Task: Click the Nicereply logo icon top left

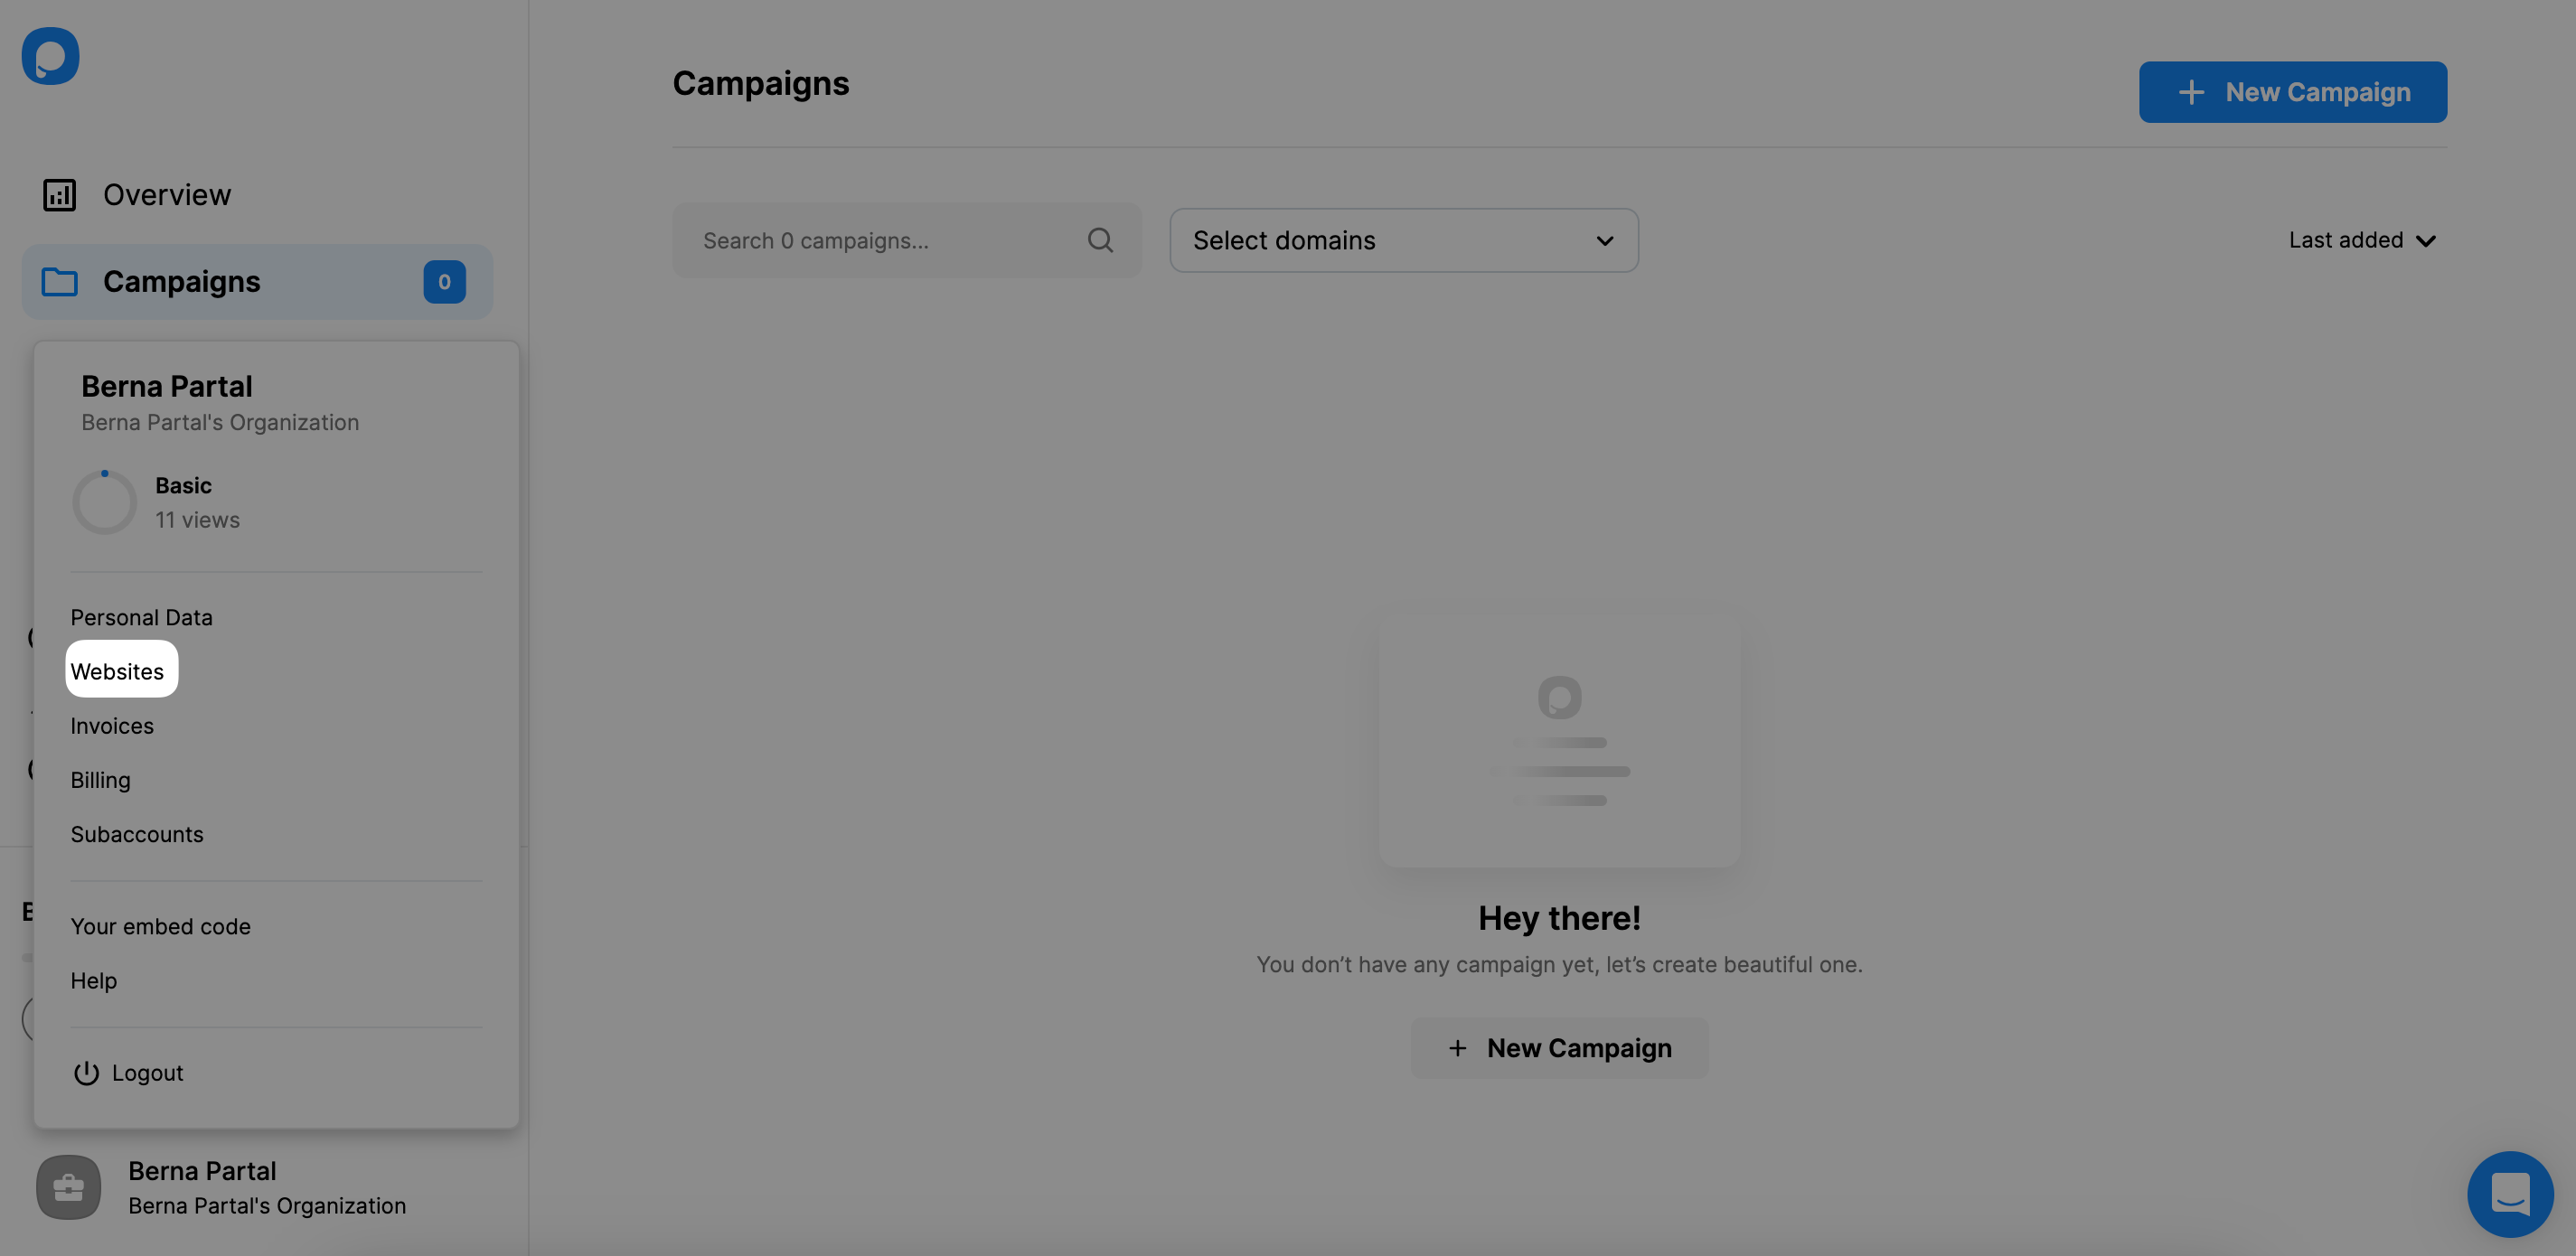Action: click(50, 54)
